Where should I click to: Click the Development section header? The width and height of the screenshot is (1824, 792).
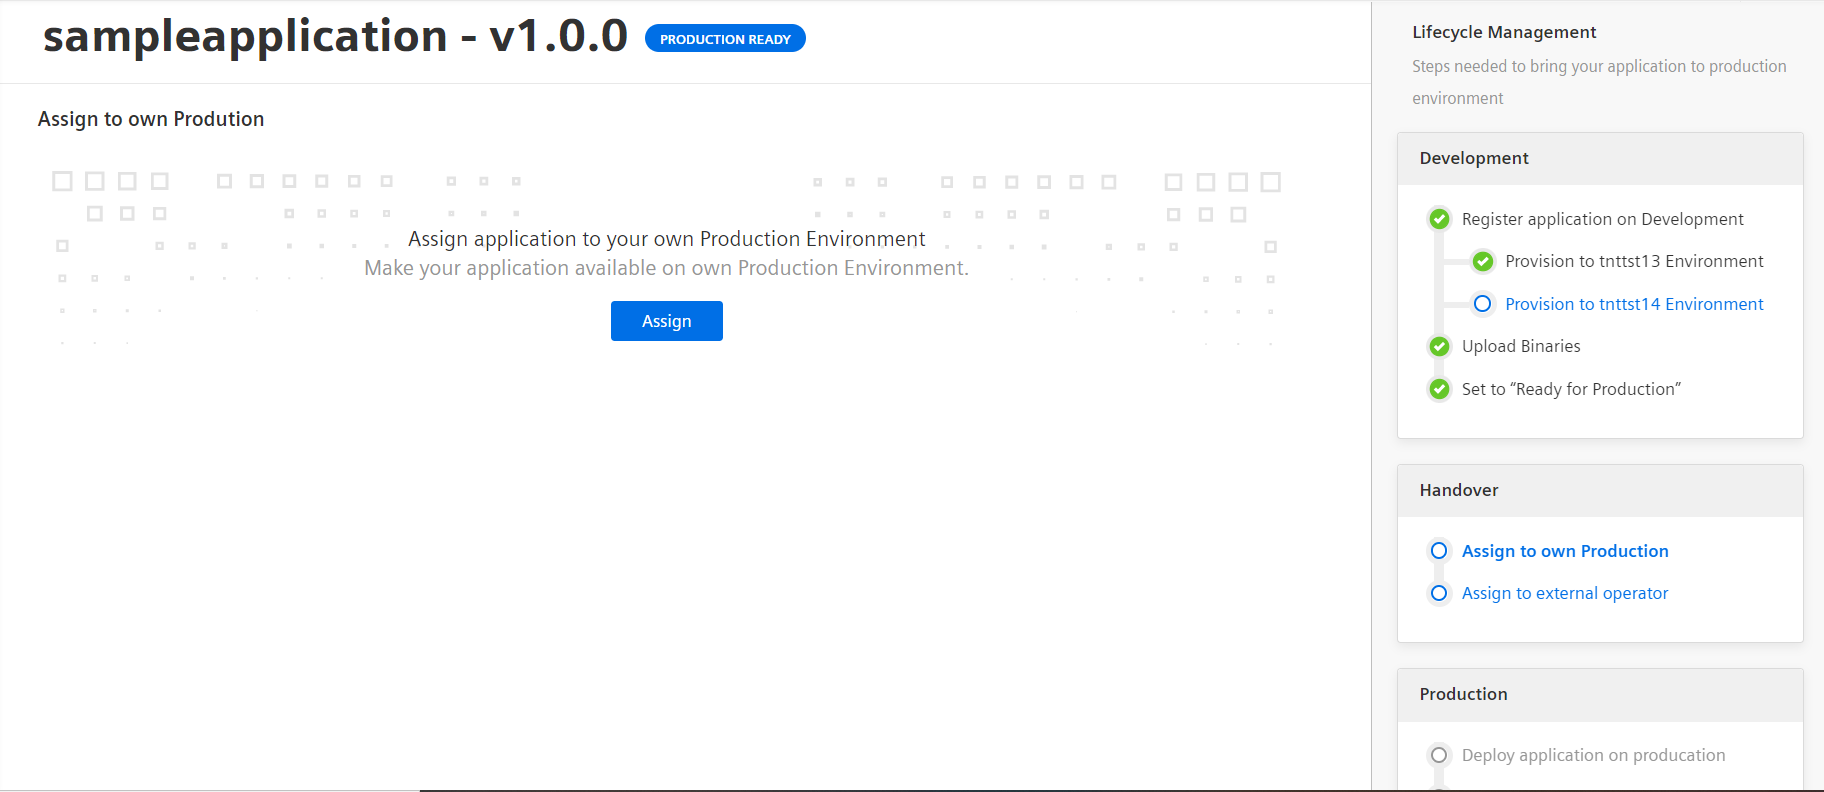[1600, 158]
